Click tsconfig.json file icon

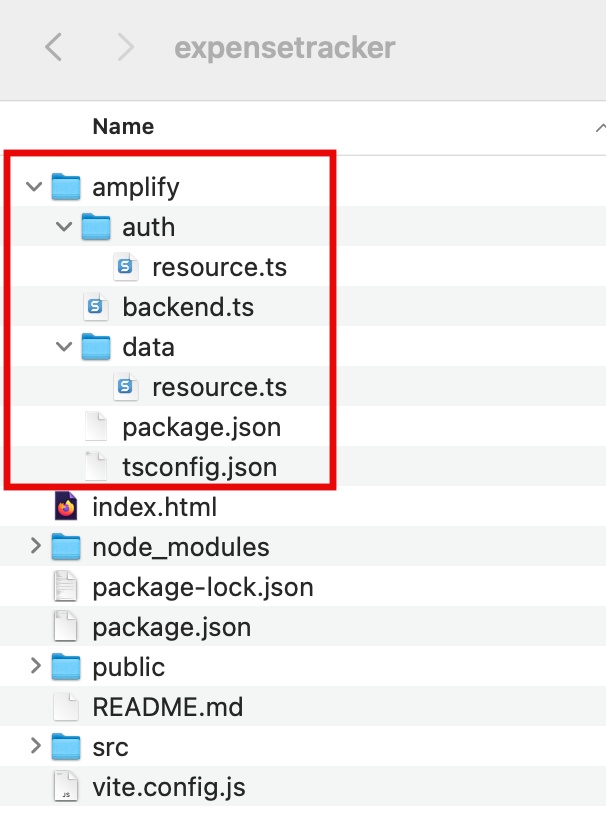coord(96,467)
